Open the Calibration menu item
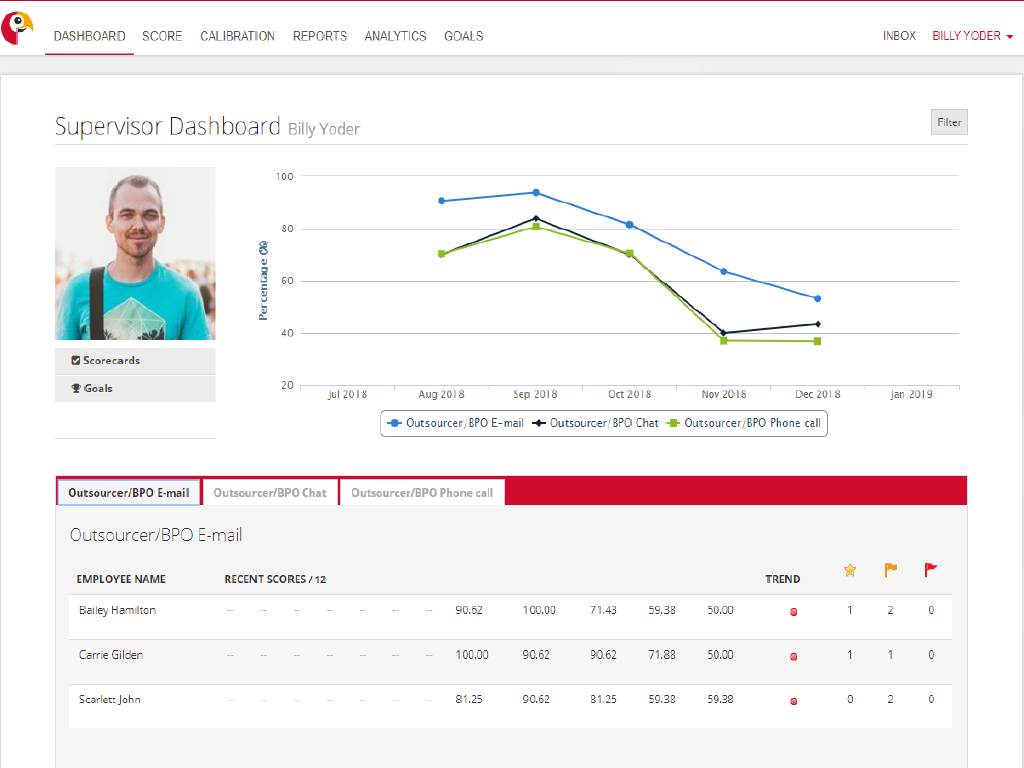This screenshot has width=1024, height=768. (x=237, y=36)
